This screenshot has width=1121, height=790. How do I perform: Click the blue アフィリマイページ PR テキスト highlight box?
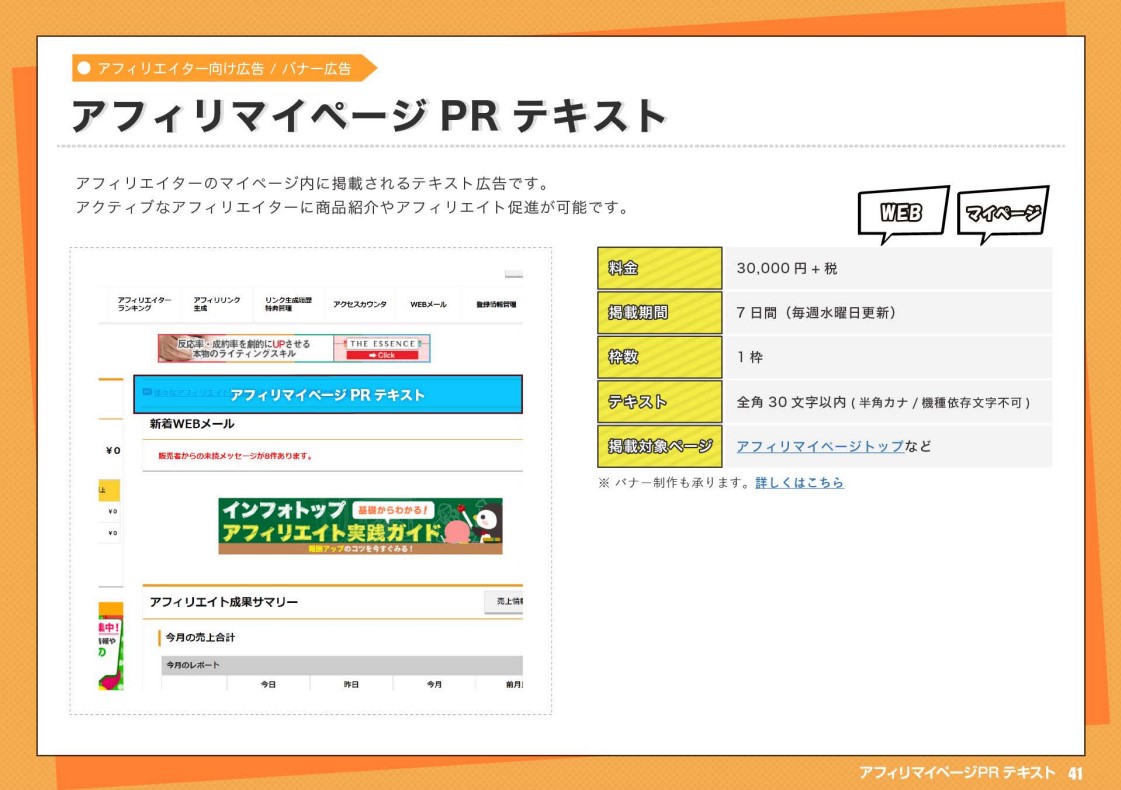[x=327, y=395]
